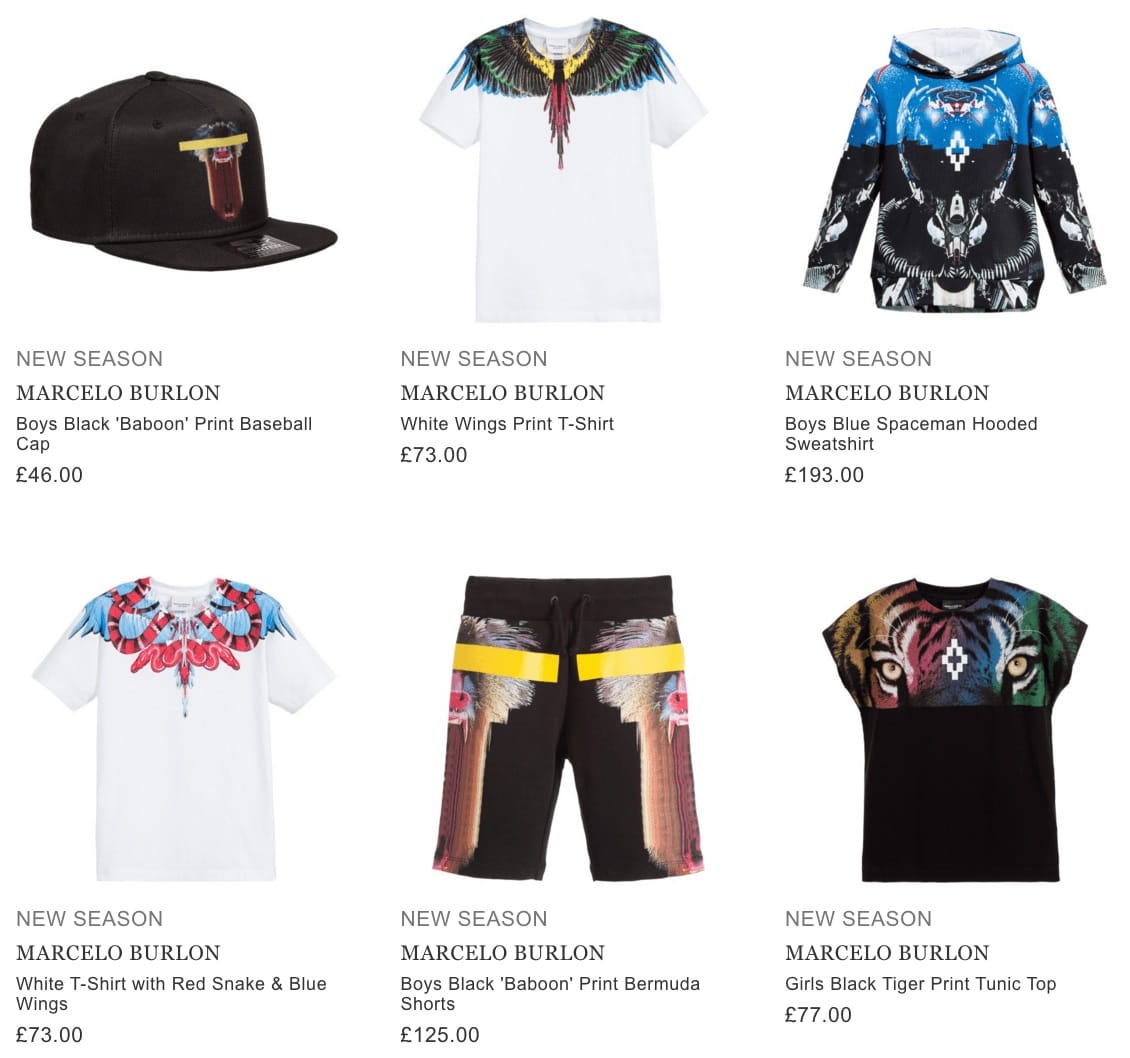Open the blue Spaceman hooded sweatshirt image
The image size is (1130, 1058).
[955, 172]
